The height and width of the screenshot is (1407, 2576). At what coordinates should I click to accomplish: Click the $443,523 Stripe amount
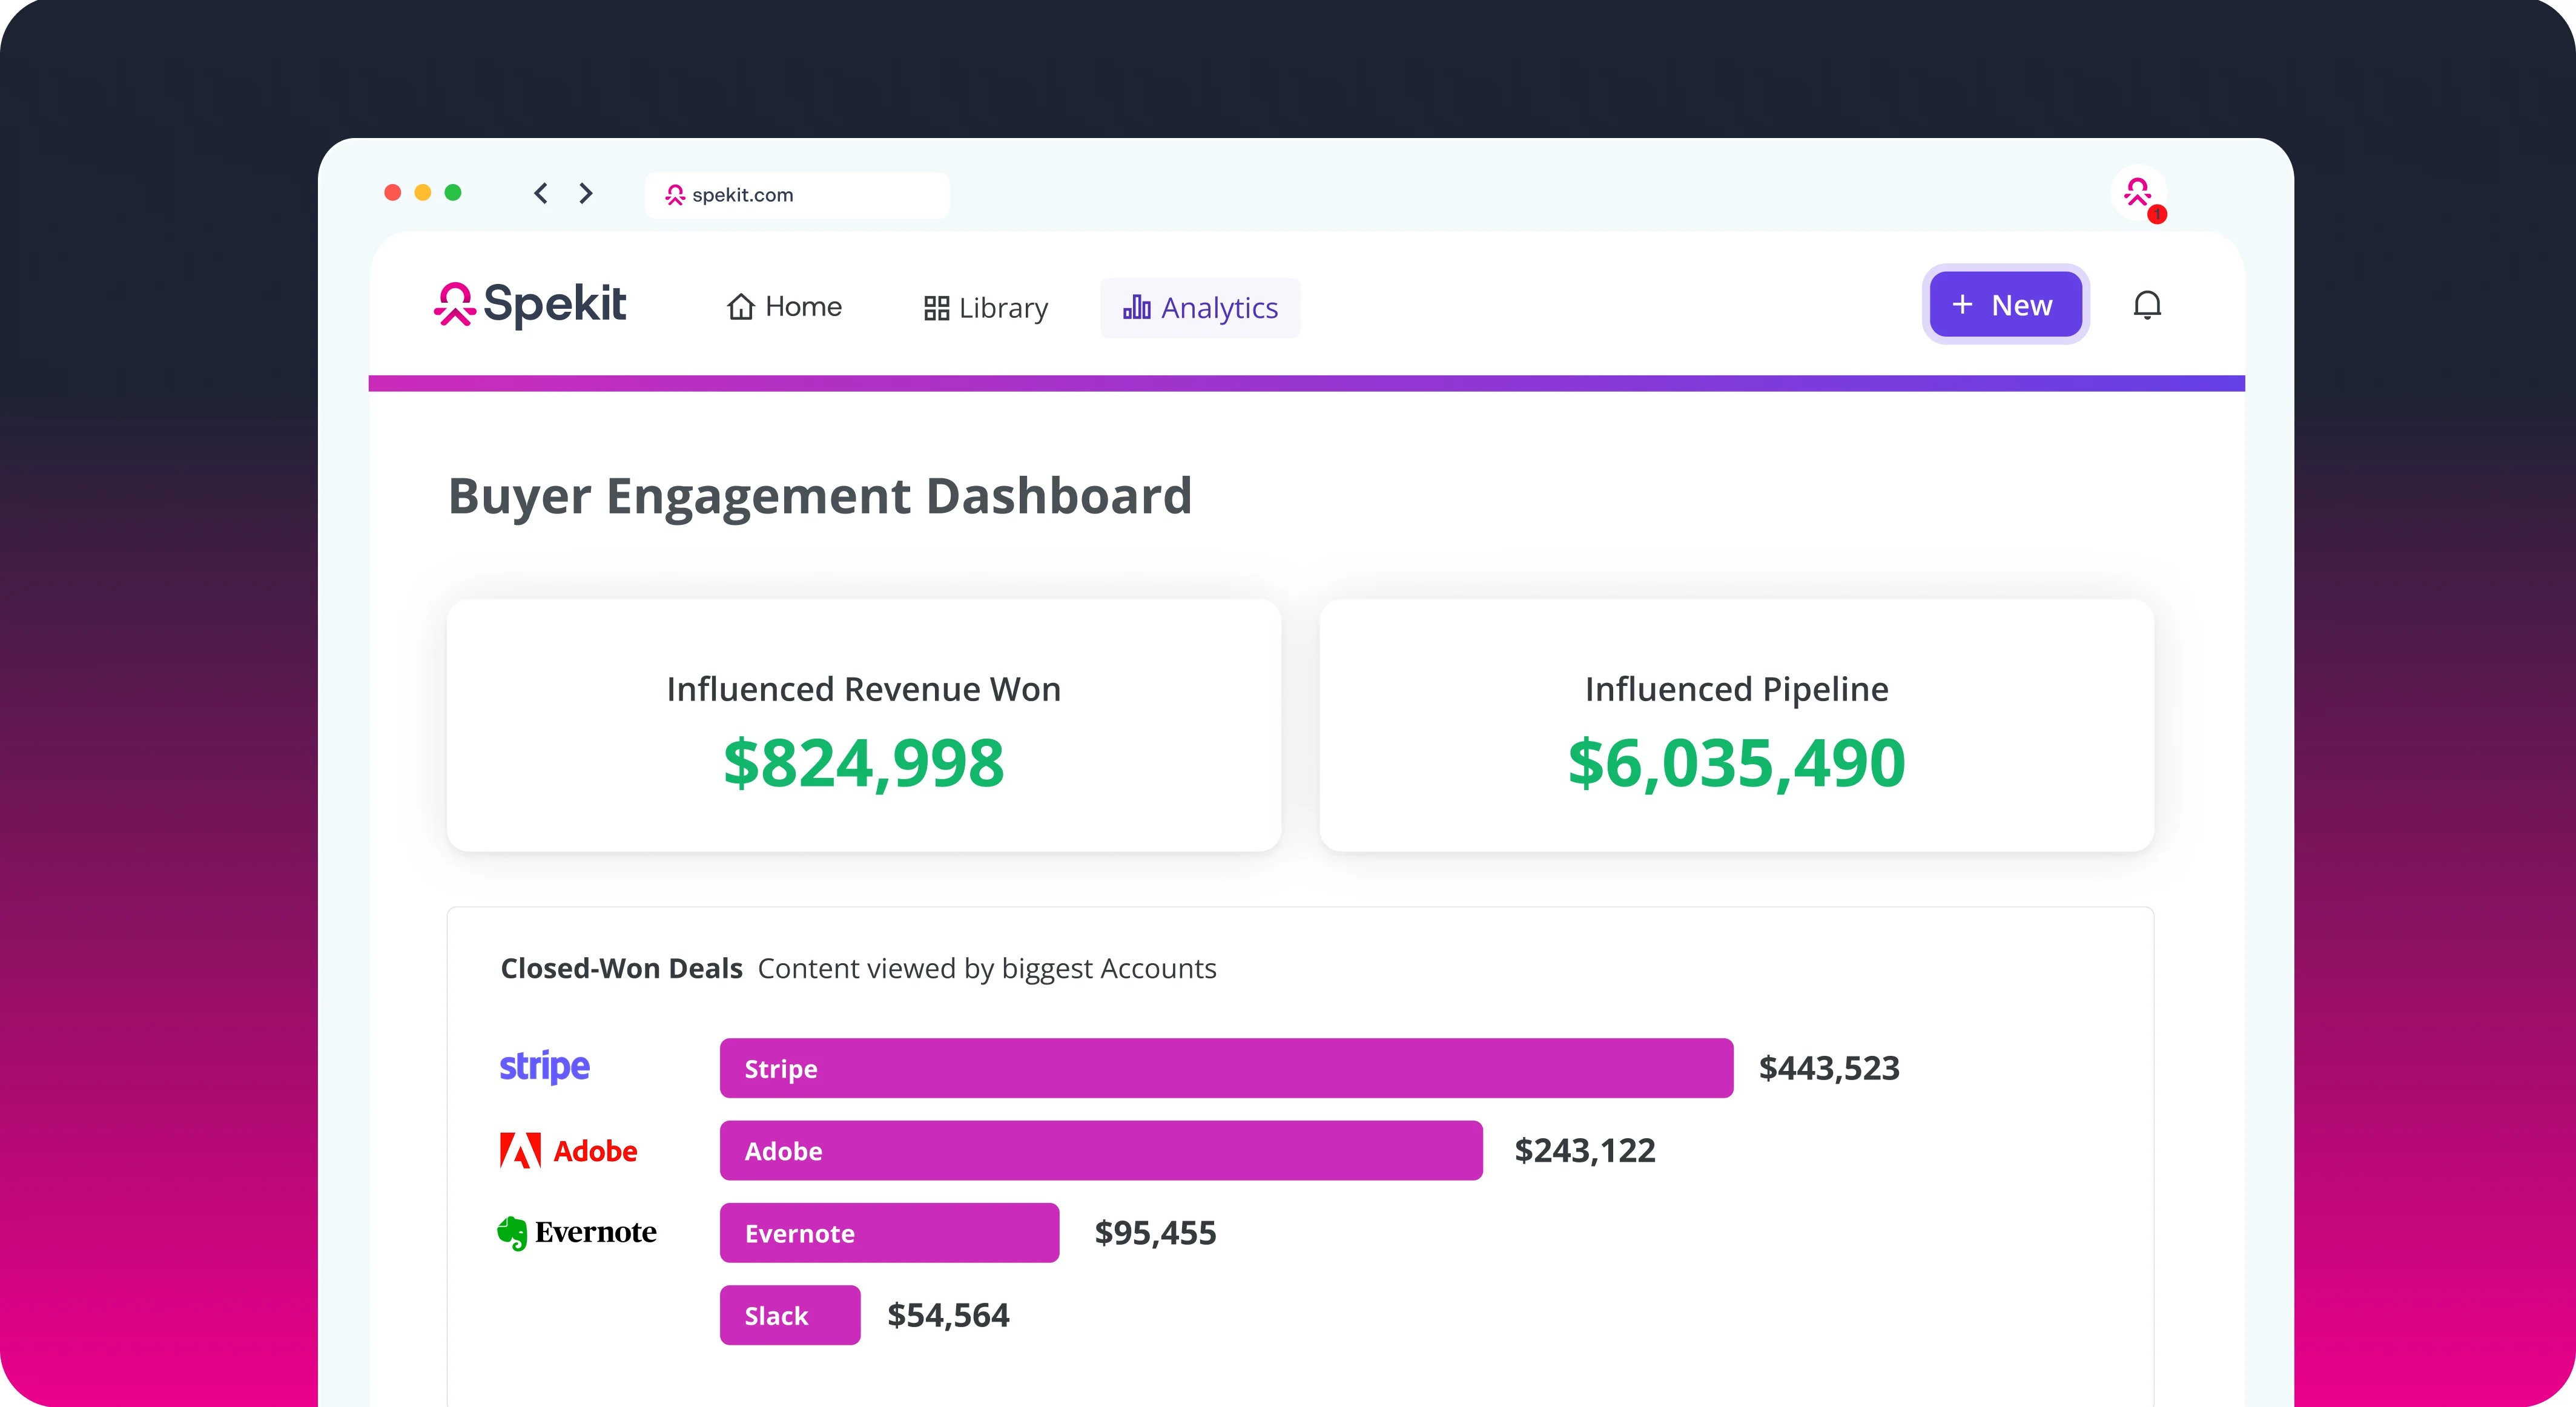click(x=1829, y=1068)
